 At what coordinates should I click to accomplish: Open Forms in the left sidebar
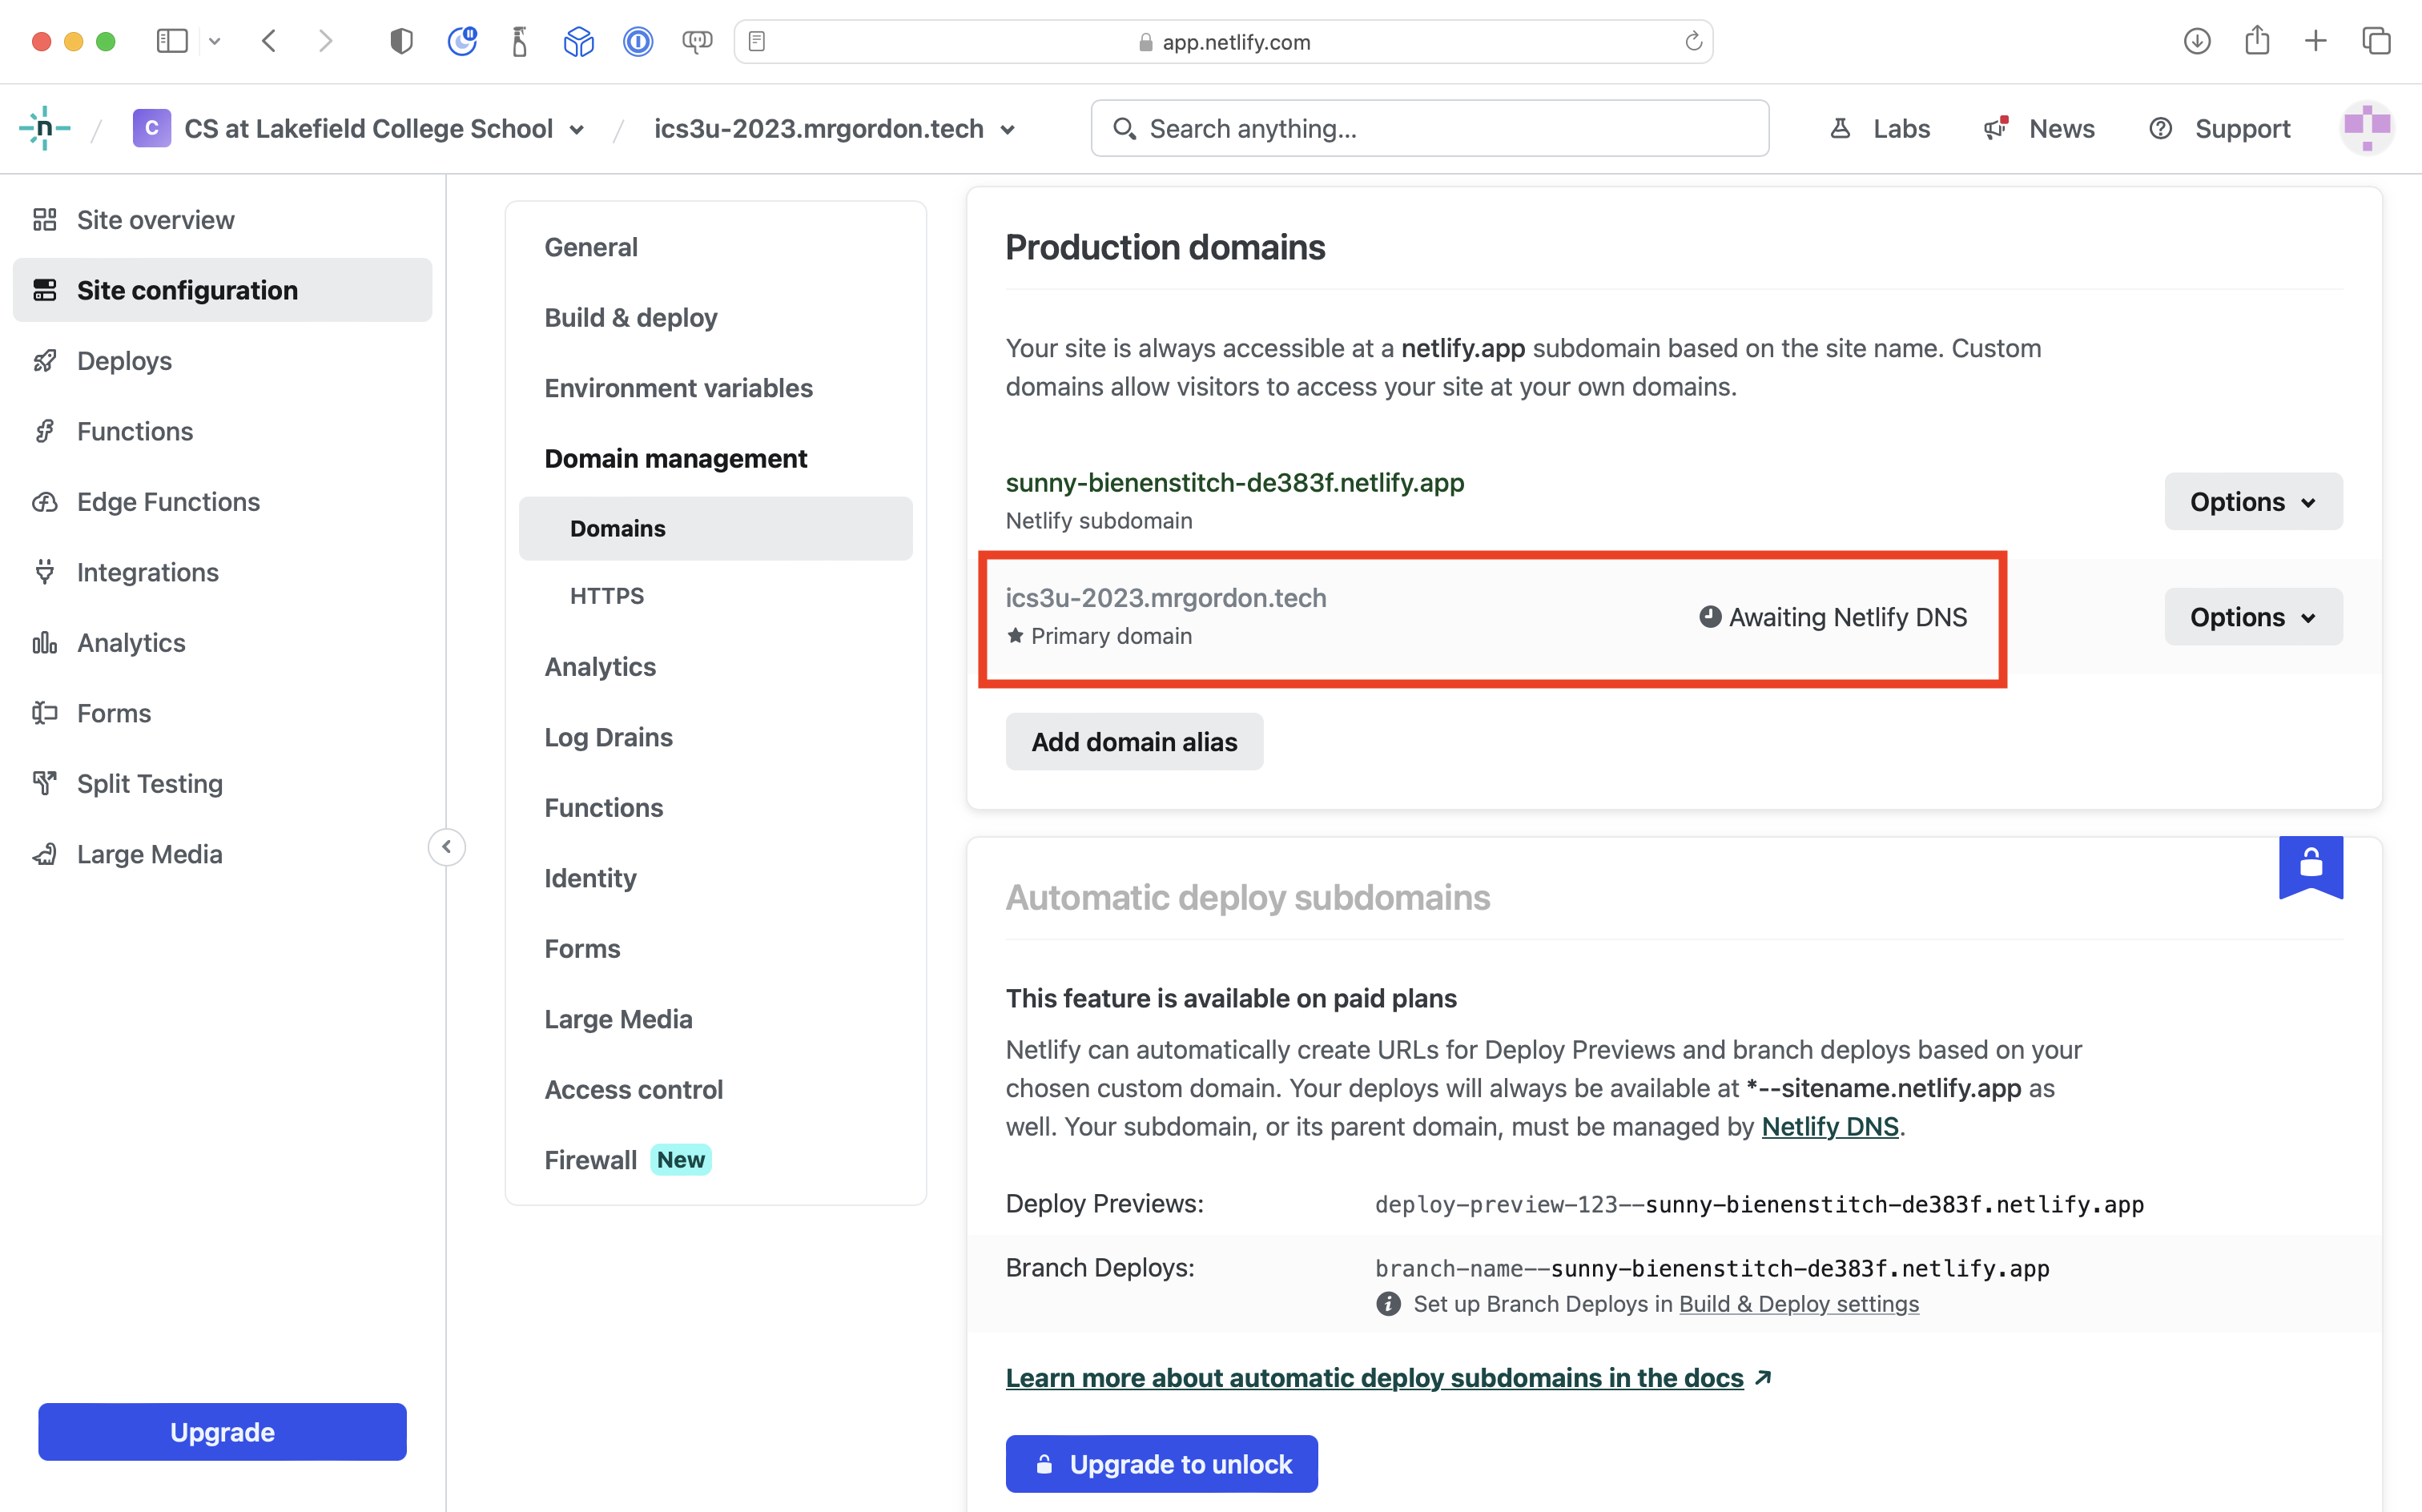click(222, 713)
